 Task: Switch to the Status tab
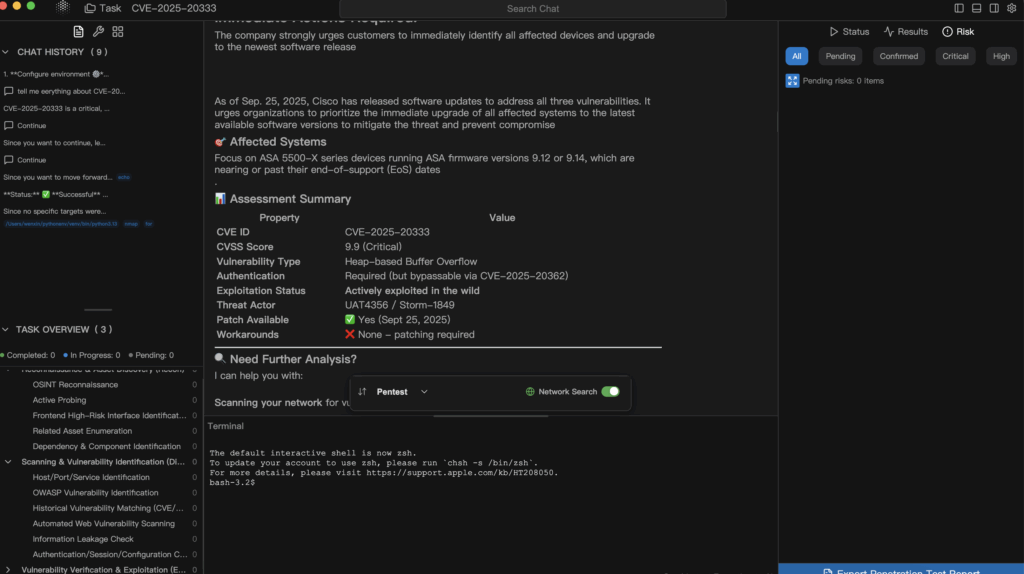click(x=849, y=32)
